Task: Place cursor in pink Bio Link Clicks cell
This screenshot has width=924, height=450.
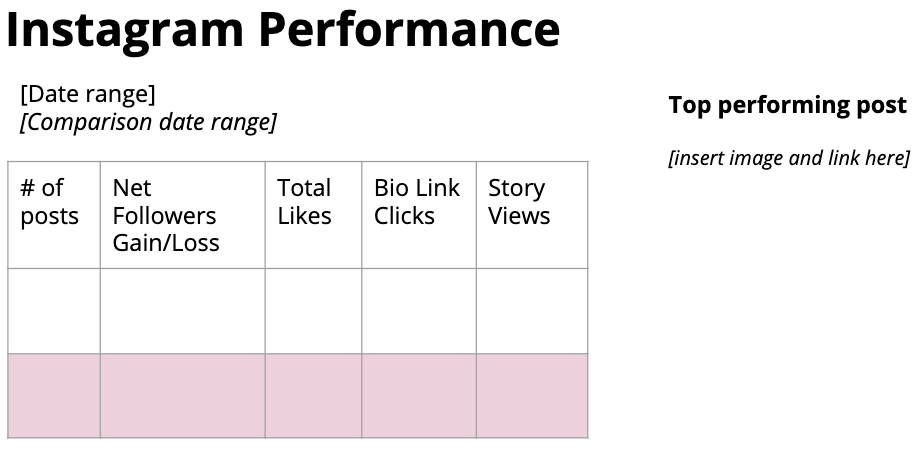Action: (x=418, y=395)
